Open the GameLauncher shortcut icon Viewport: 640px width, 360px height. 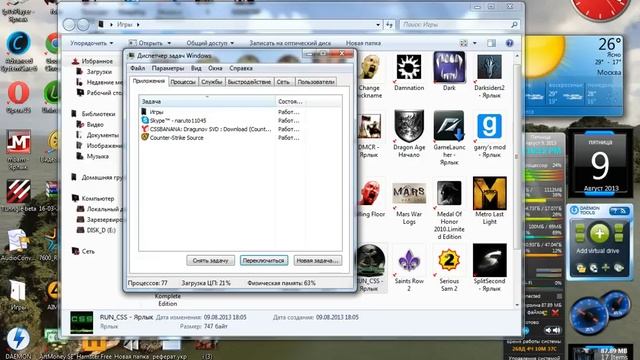click(x=449, y=127)
